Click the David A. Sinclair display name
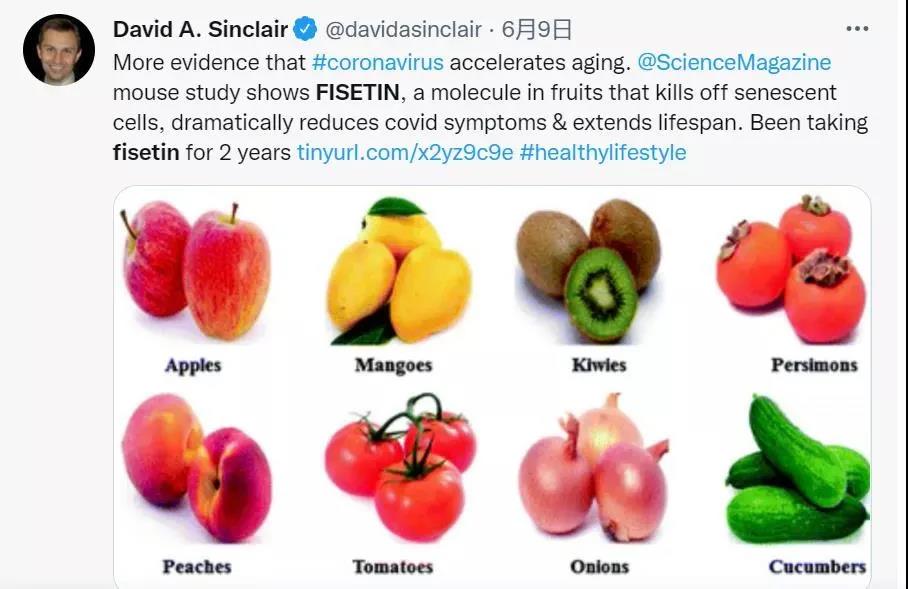The width and height of the screenshot is (908, 589). click(x=200, y=29)
